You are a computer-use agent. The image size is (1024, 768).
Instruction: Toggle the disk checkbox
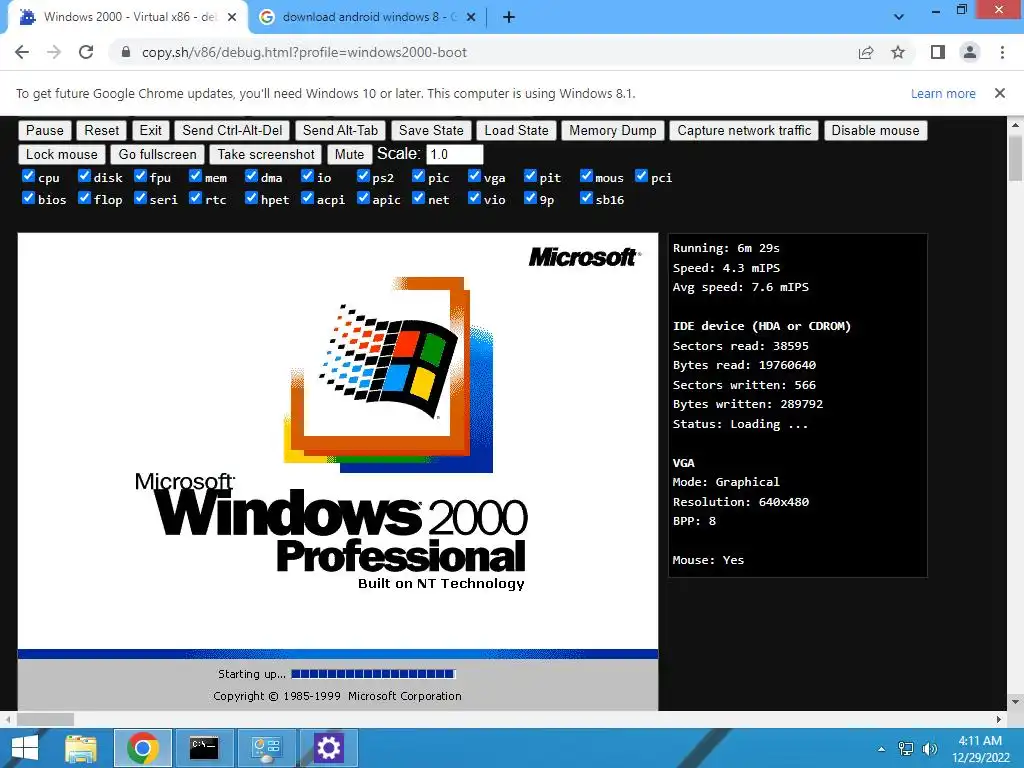pyautogui.click(x=84, y=176)
